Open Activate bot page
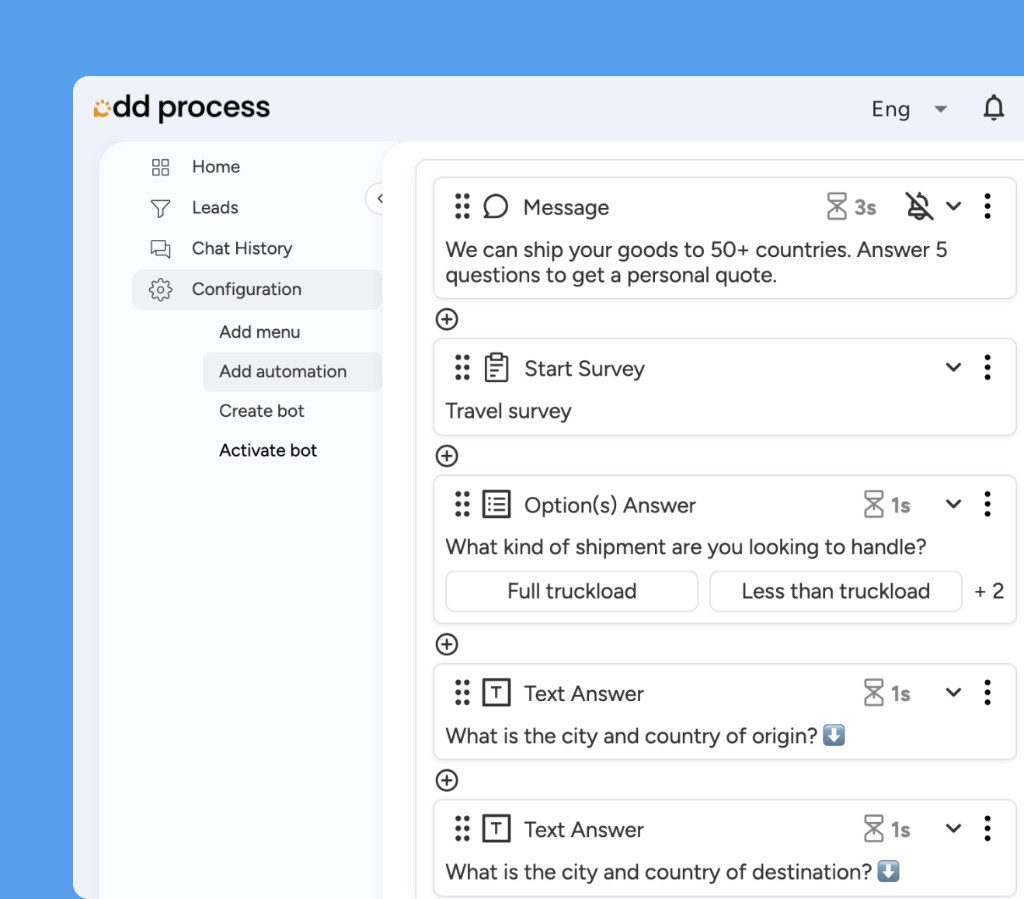This screenshot has width=1024, height=899. 268,450
